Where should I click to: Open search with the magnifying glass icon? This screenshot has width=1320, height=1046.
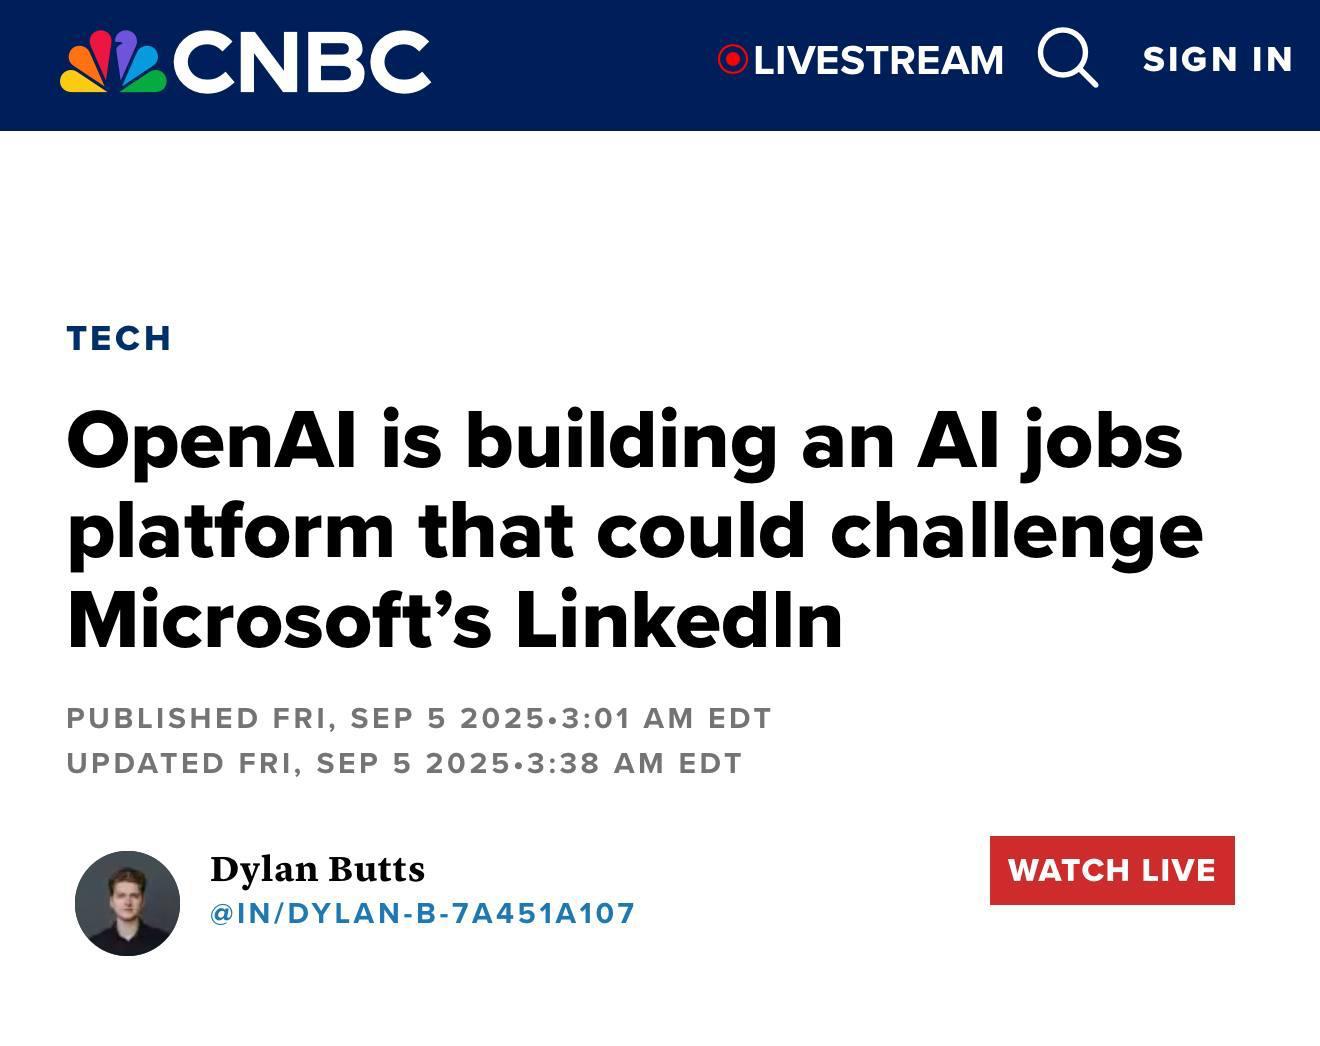pos(1068,58)
